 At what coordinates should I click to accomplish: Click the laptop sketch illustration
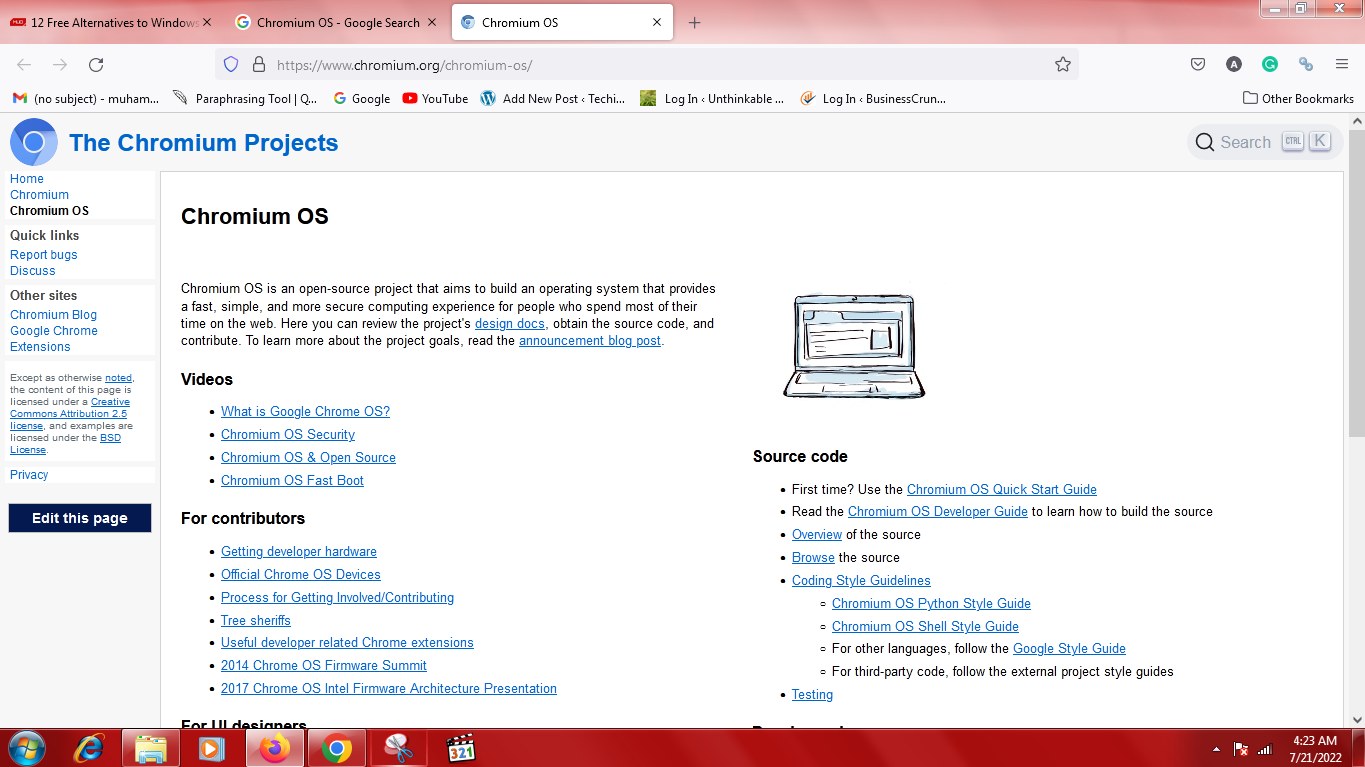(854, 346)
